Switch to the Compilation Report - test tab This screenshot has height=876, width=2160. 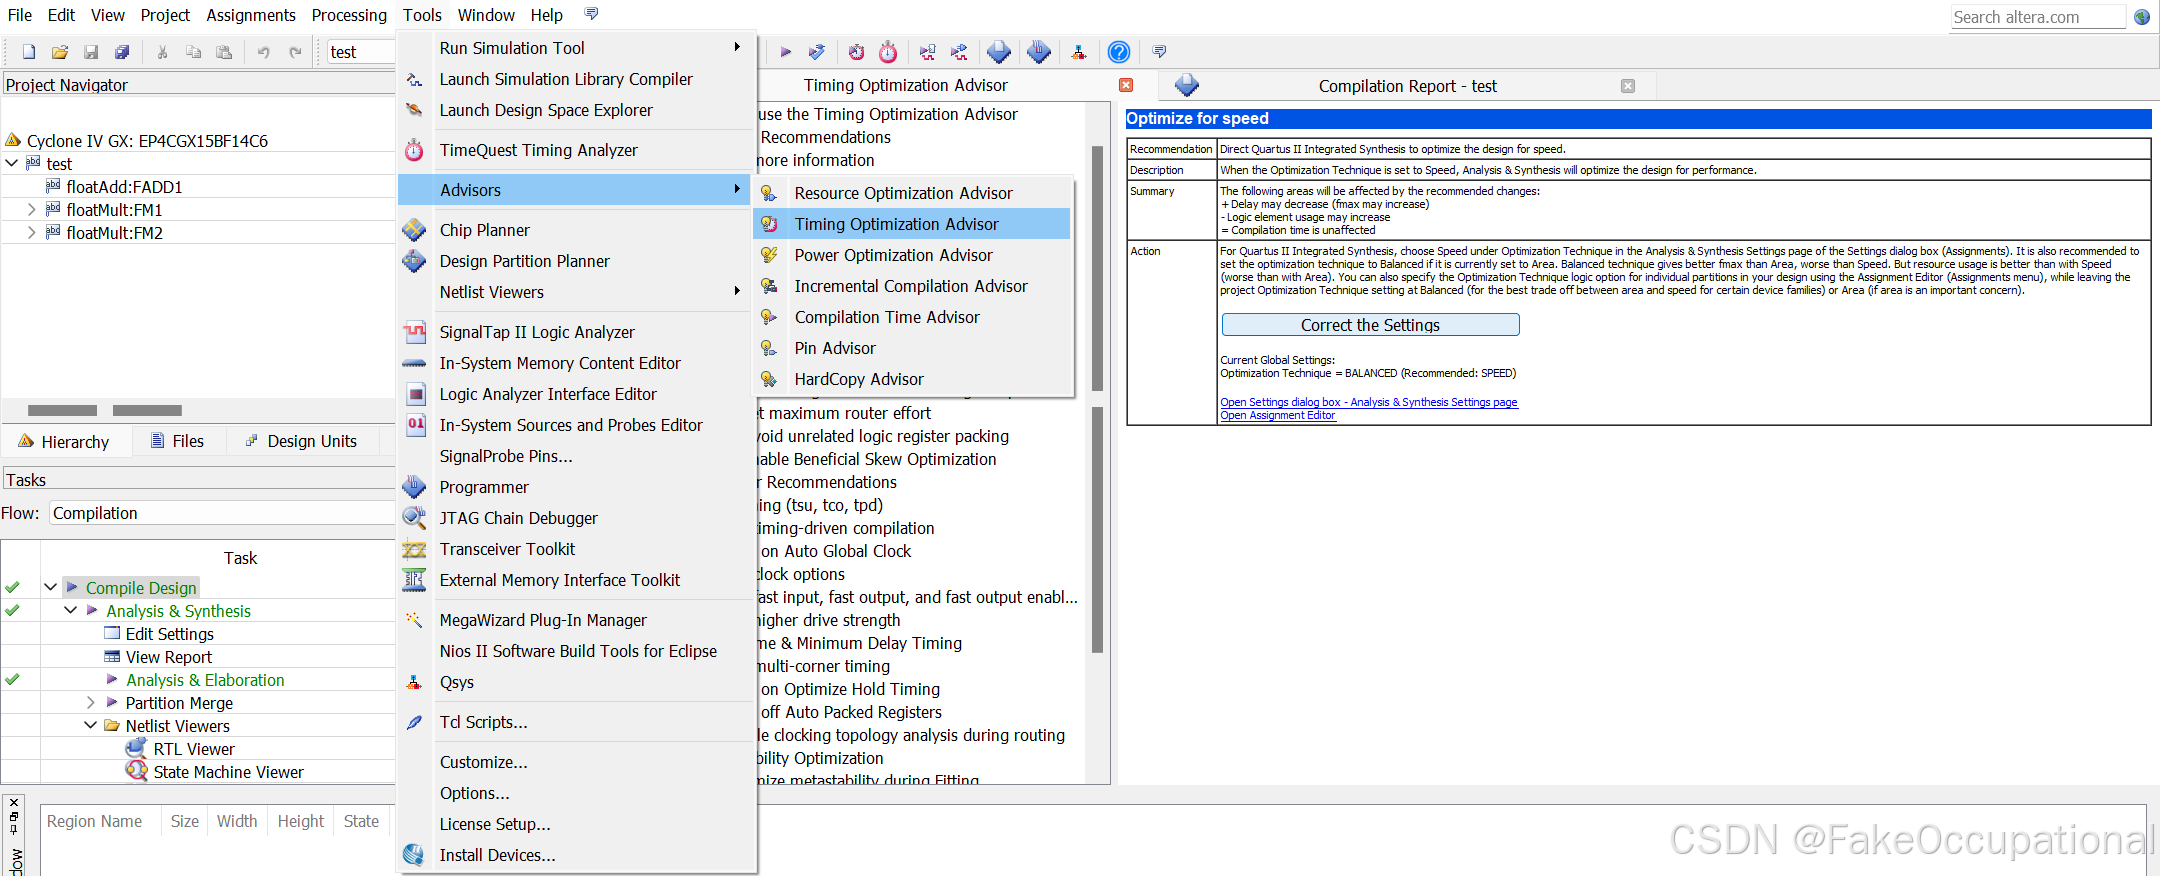[1407, 86]
